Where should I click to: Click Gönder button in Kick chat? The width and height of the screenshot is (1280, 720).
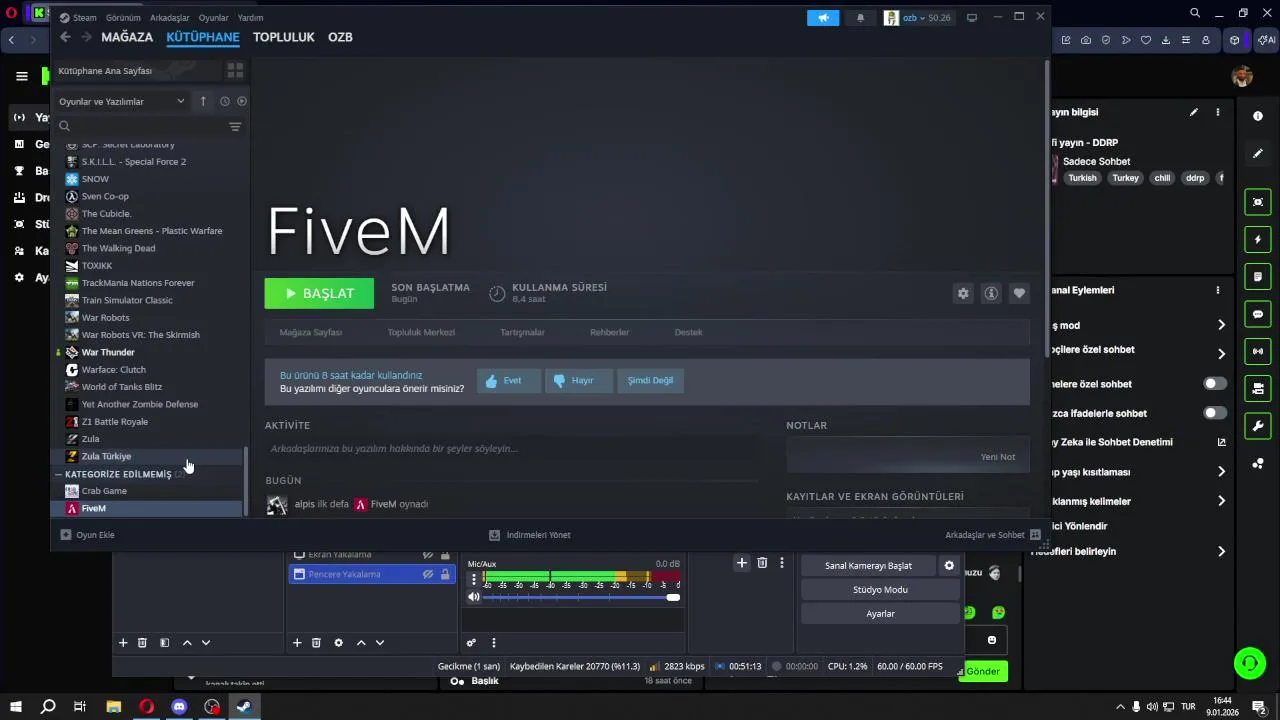(x=982, y=671)
